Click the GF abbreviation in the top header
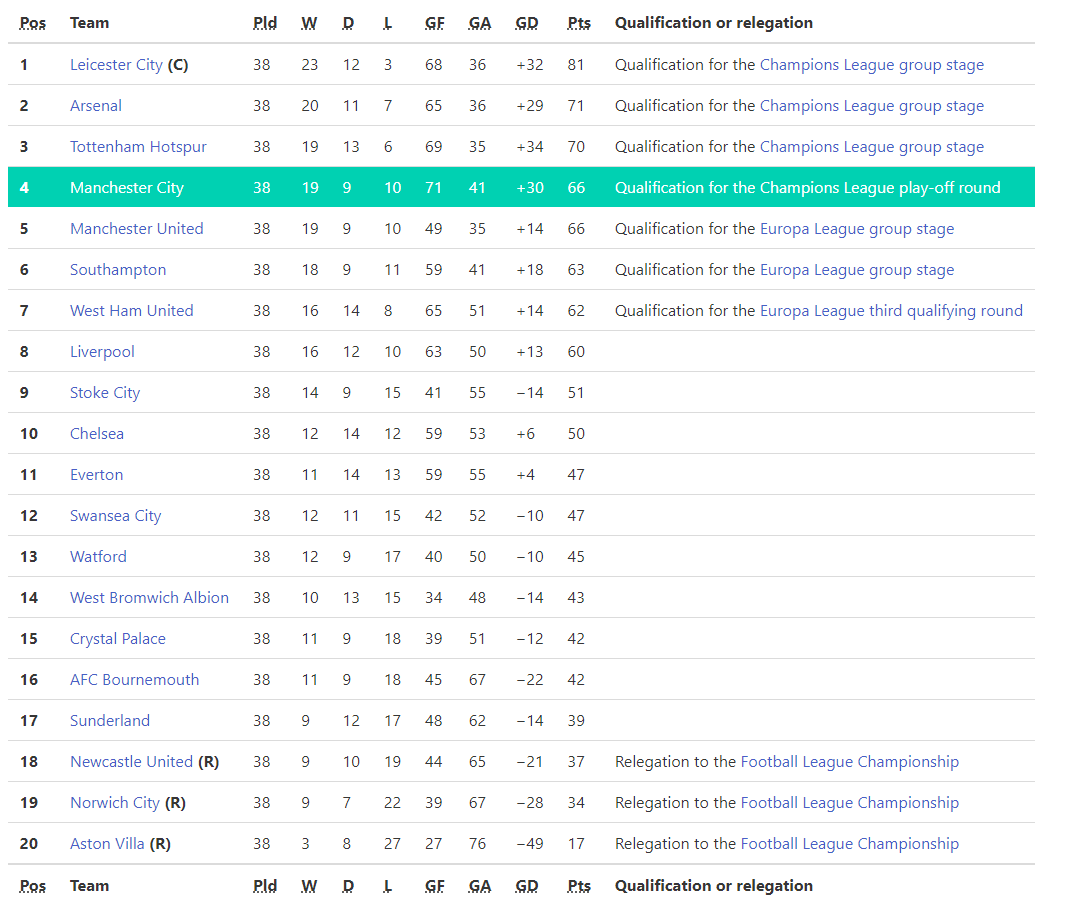 pos(434,23)
